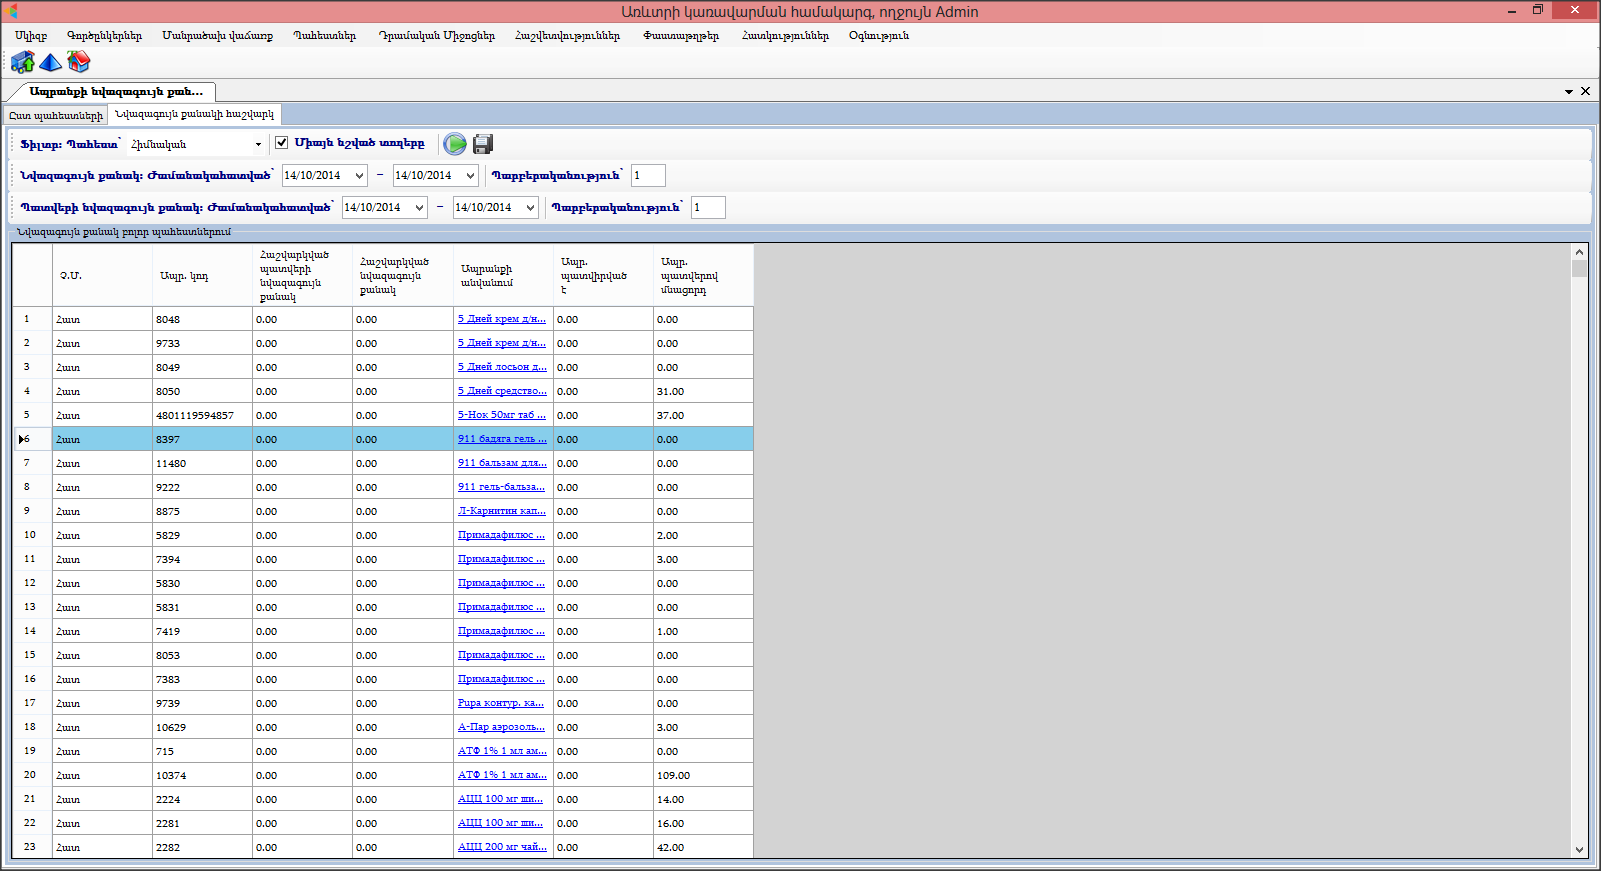Click the vertical scrollbar thumb of the table
The image size is (1601, 871).
[1580, 268]
